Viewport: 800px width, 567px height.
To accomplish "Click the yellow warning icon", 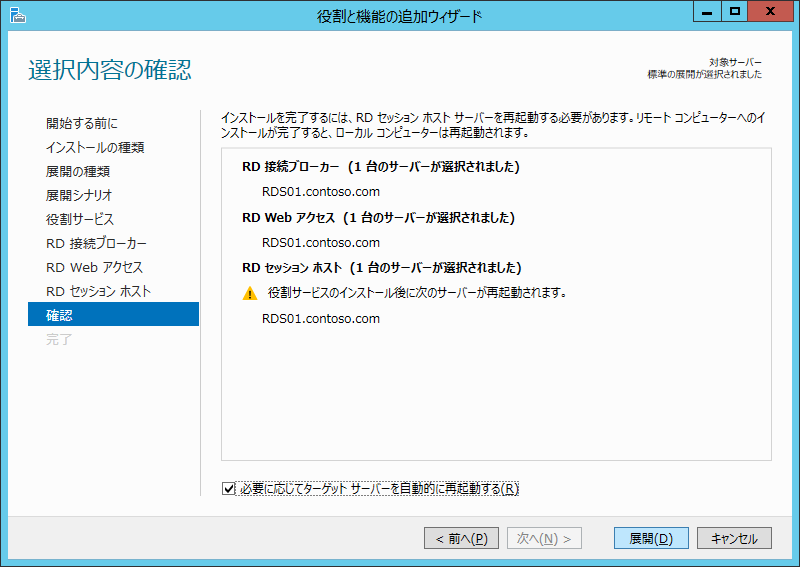I will tap(250, 294).
